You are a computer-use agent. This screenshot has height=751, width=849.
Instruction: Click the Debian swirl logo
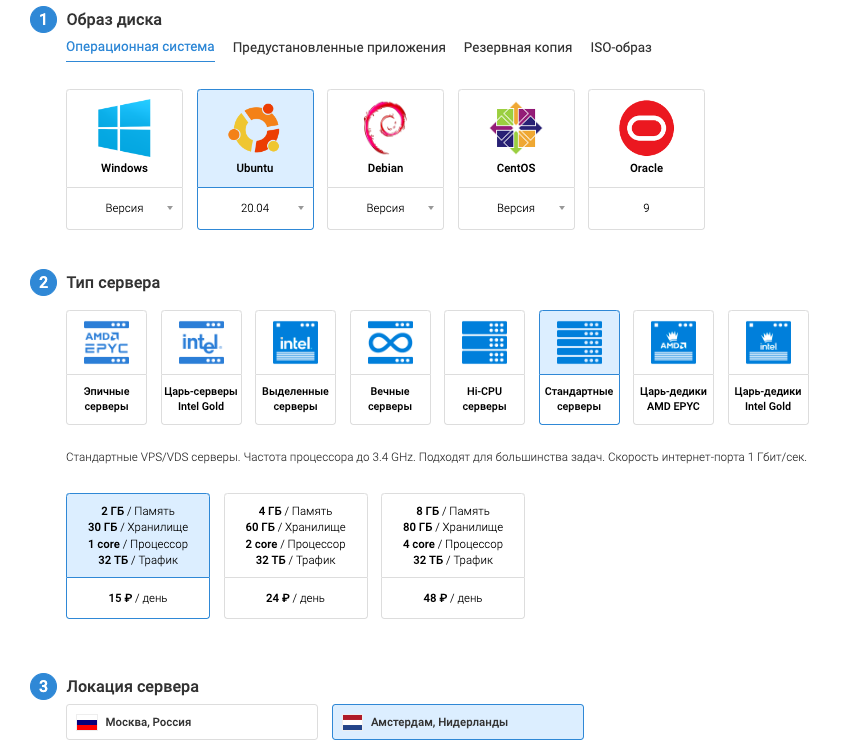(x=385, y=127)
